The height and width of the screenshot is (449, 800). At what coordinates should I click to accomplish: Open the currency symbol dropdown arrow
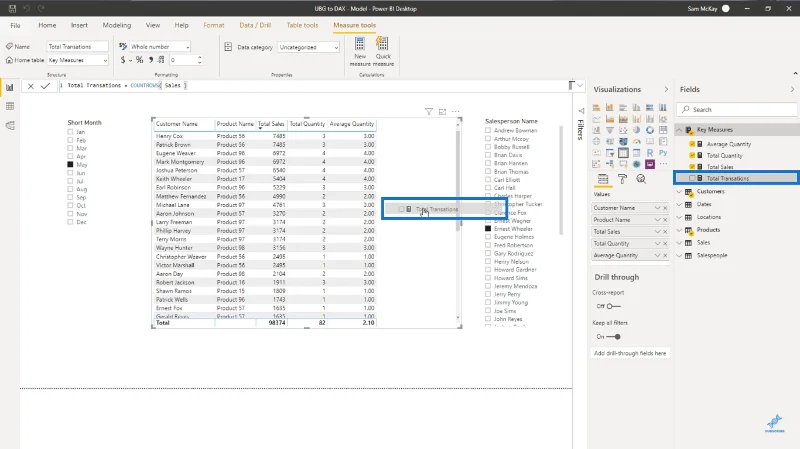coord(131,60)
